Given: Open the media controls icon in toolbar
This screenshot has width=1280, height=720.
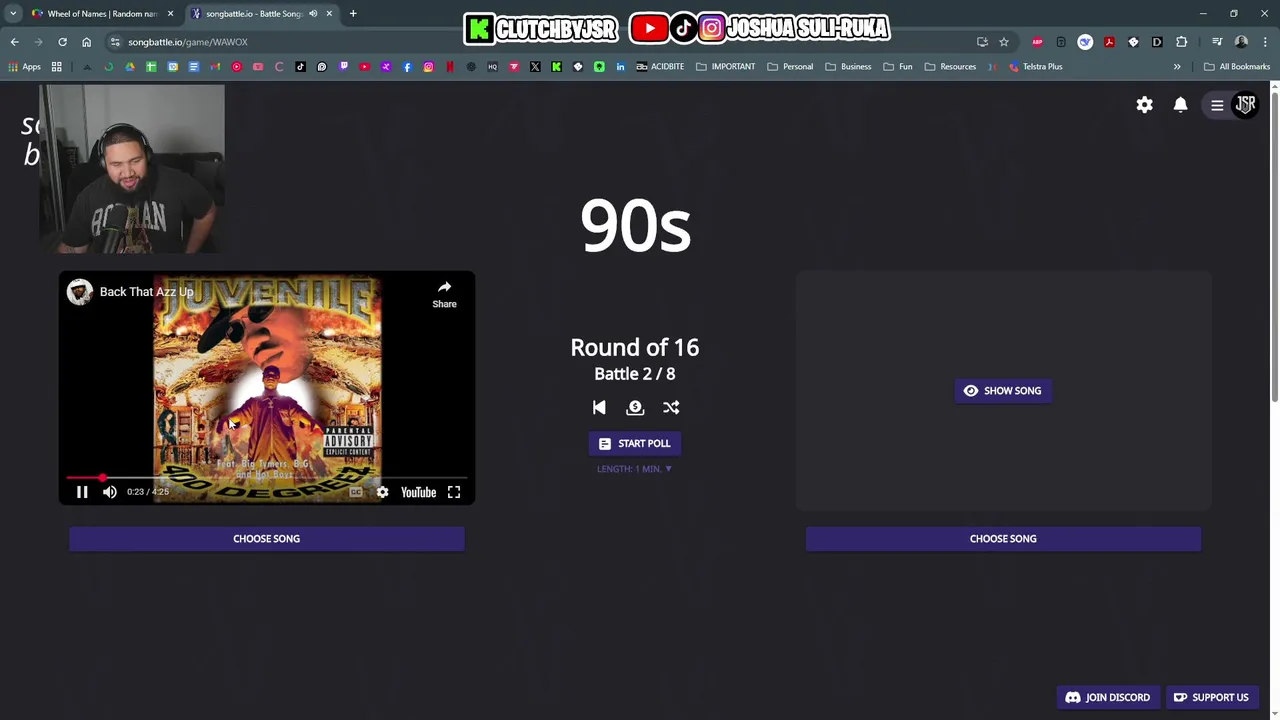Looking at the screenshot, I should pos(1217,42).
